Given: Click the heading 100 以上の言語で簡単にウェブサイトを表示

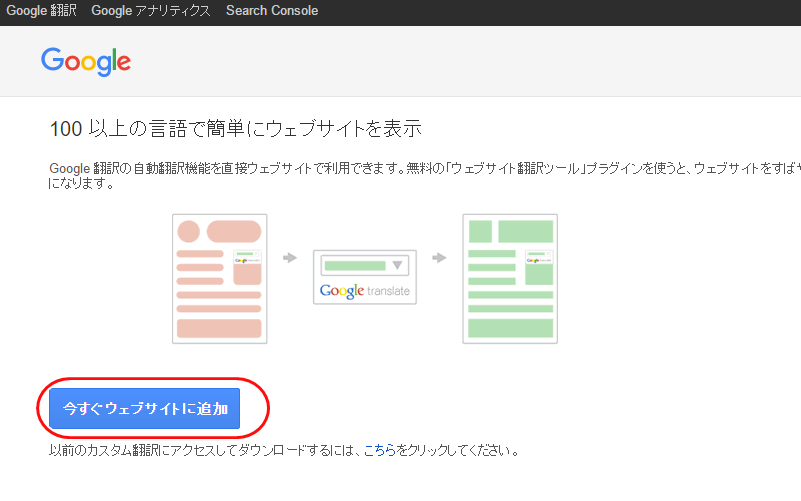Looking at the screenshot, I should [235, 129].
